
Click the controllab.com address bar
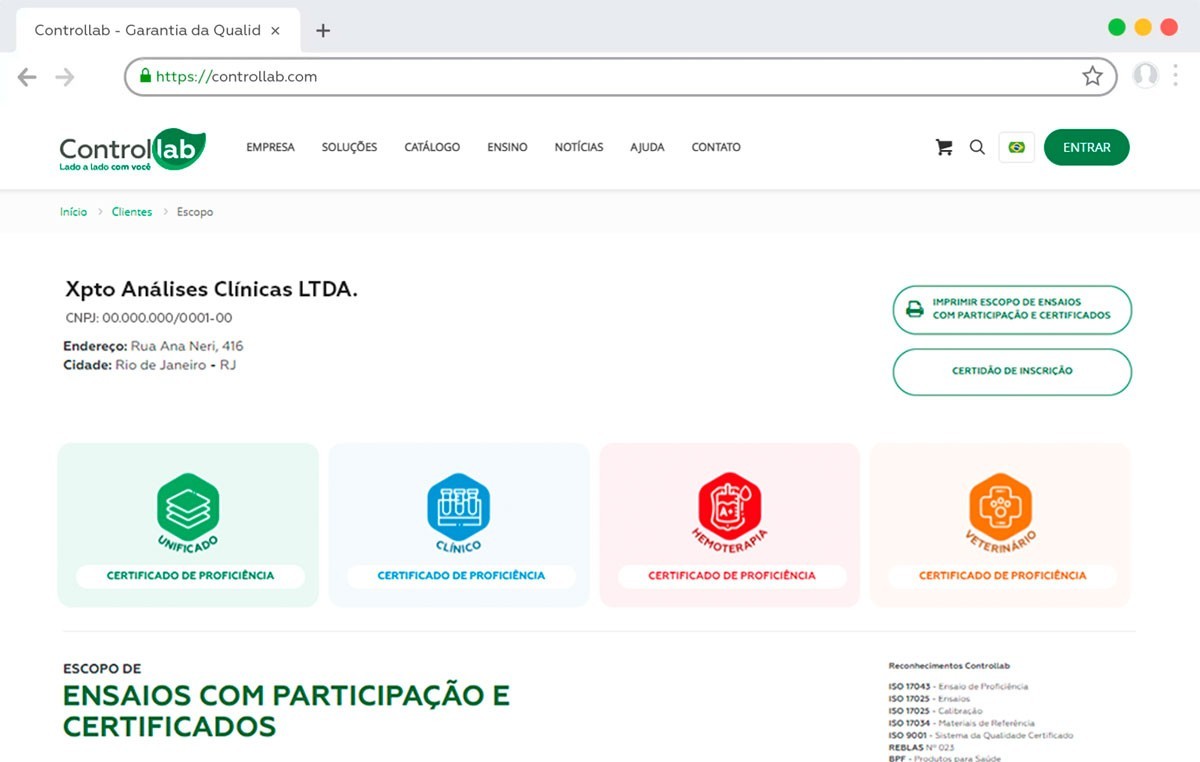620,76
